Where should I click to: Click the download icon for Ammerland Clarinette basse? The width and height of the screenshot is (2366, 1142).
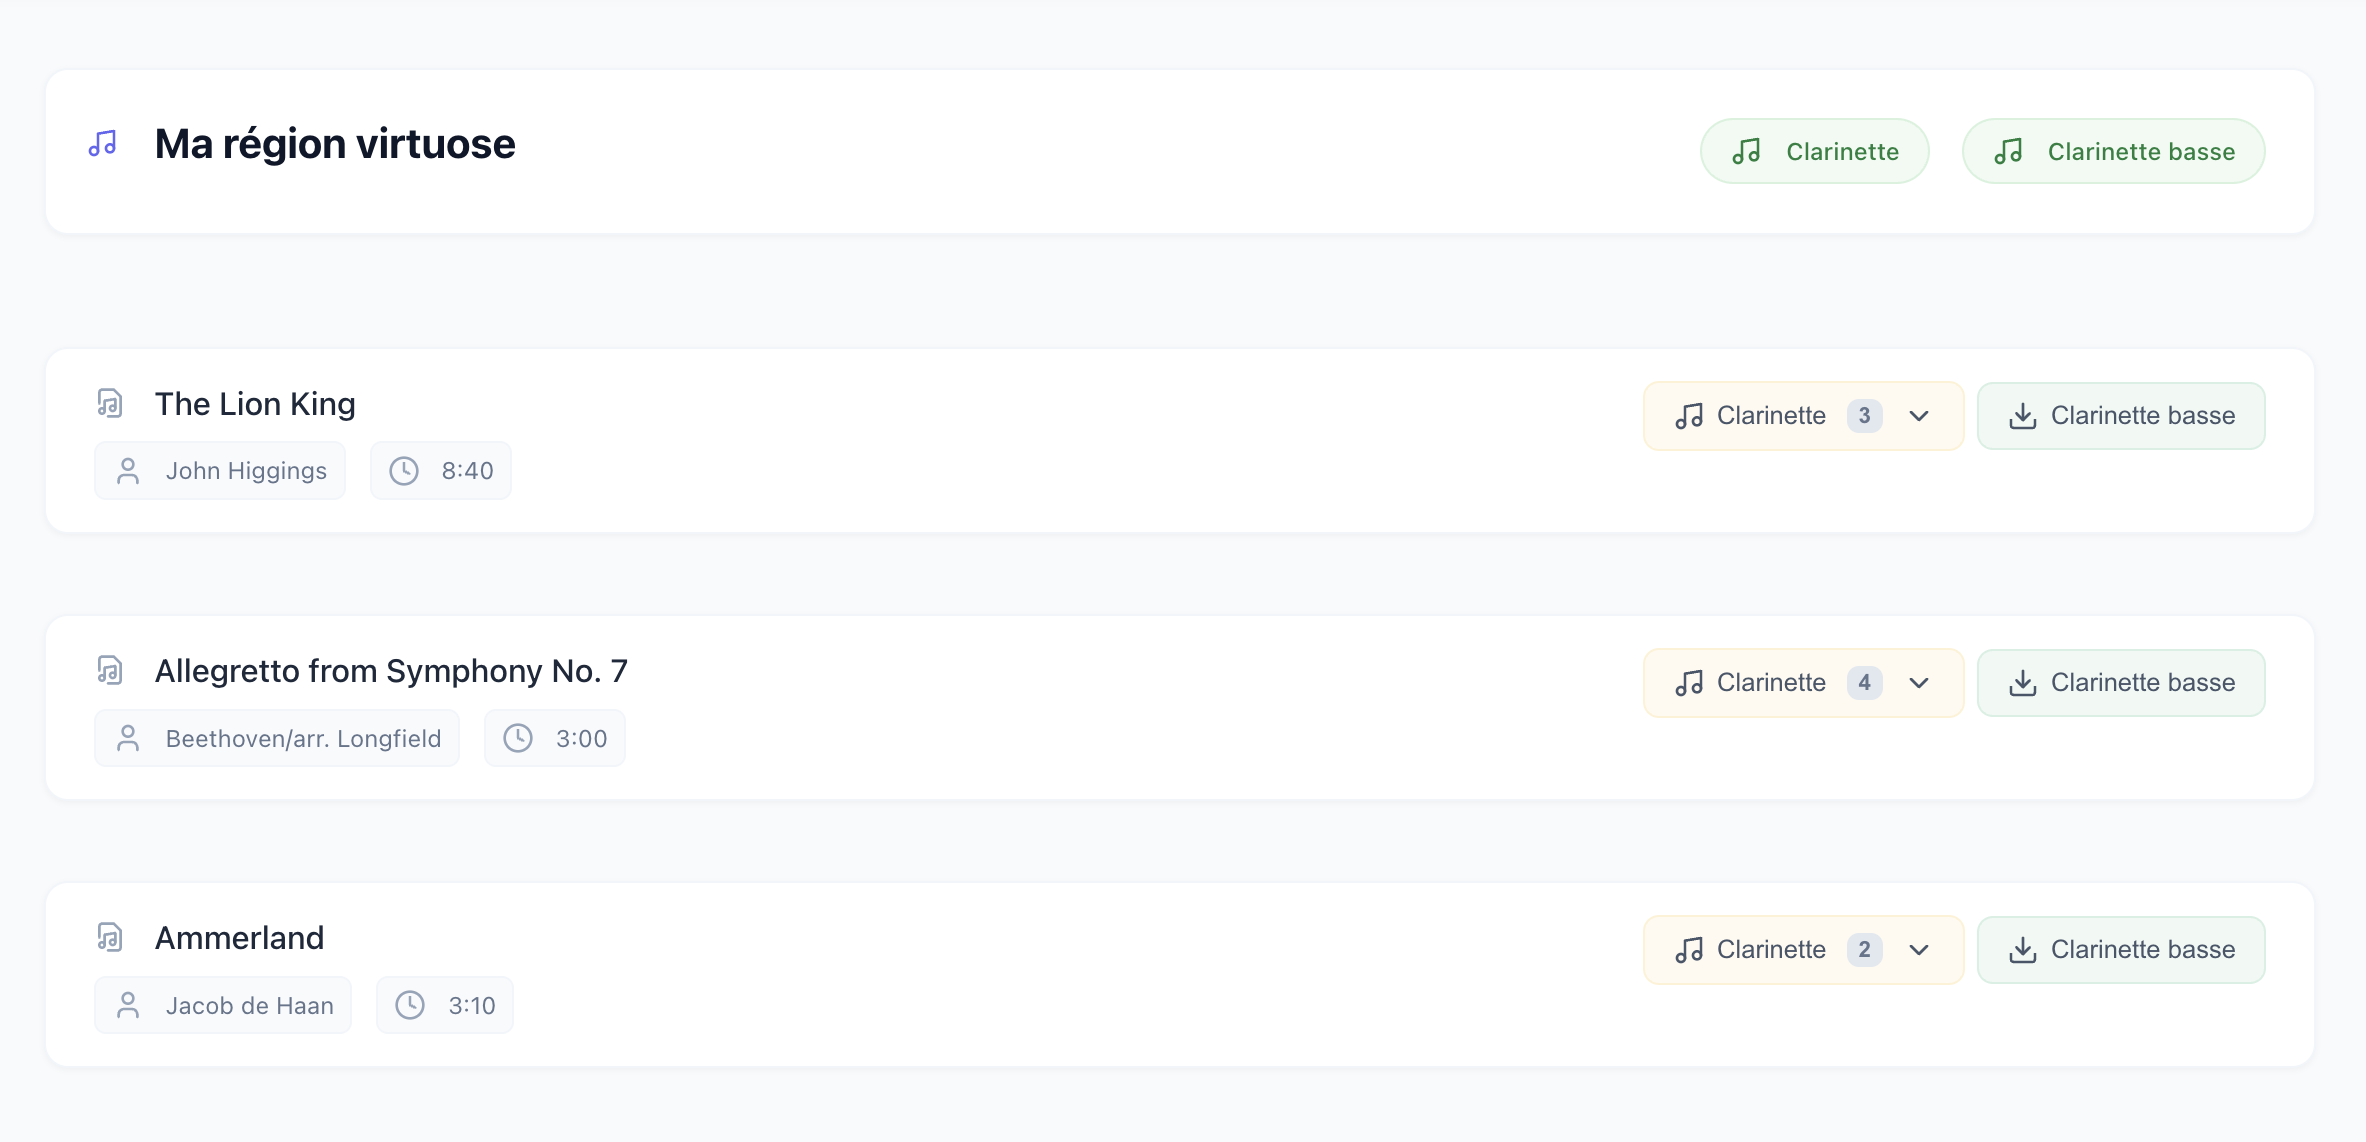[2022, 950]
